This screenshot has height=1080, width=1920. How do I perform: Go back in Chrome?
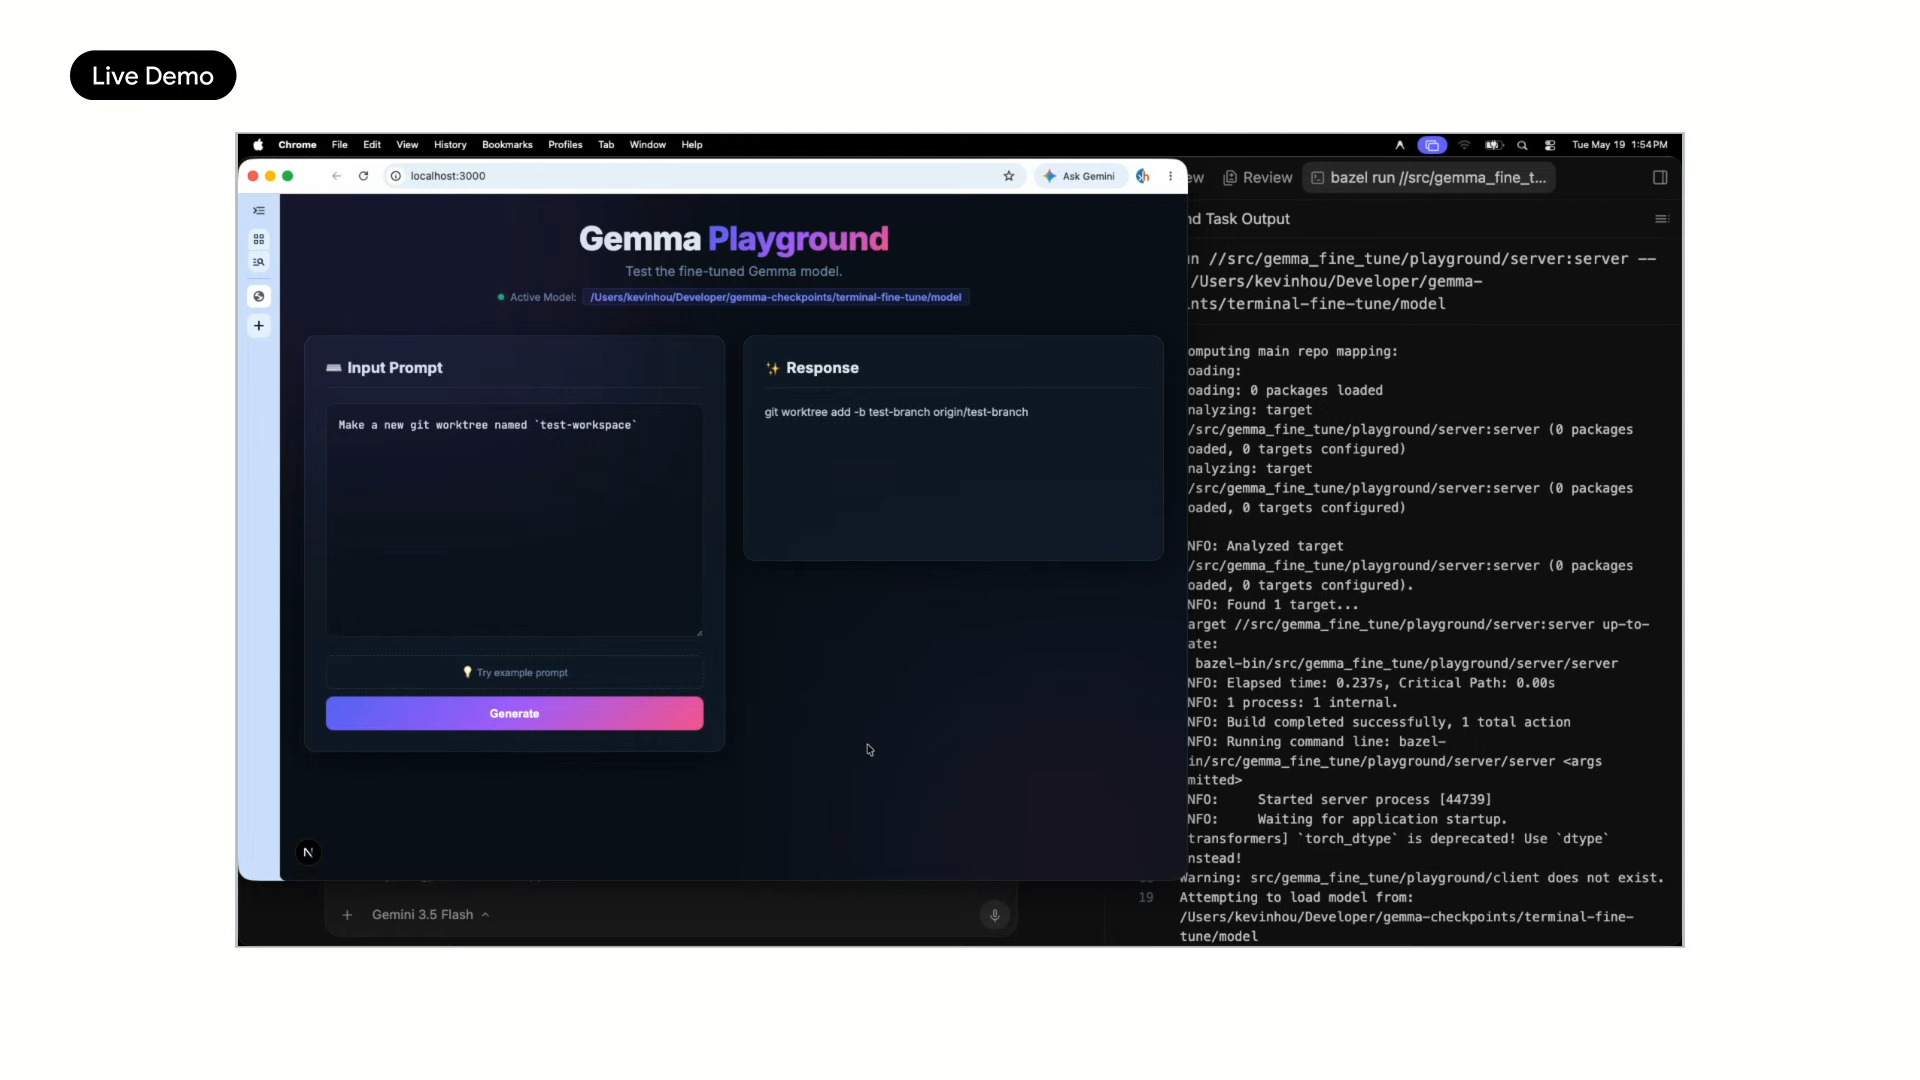(336, 176)
